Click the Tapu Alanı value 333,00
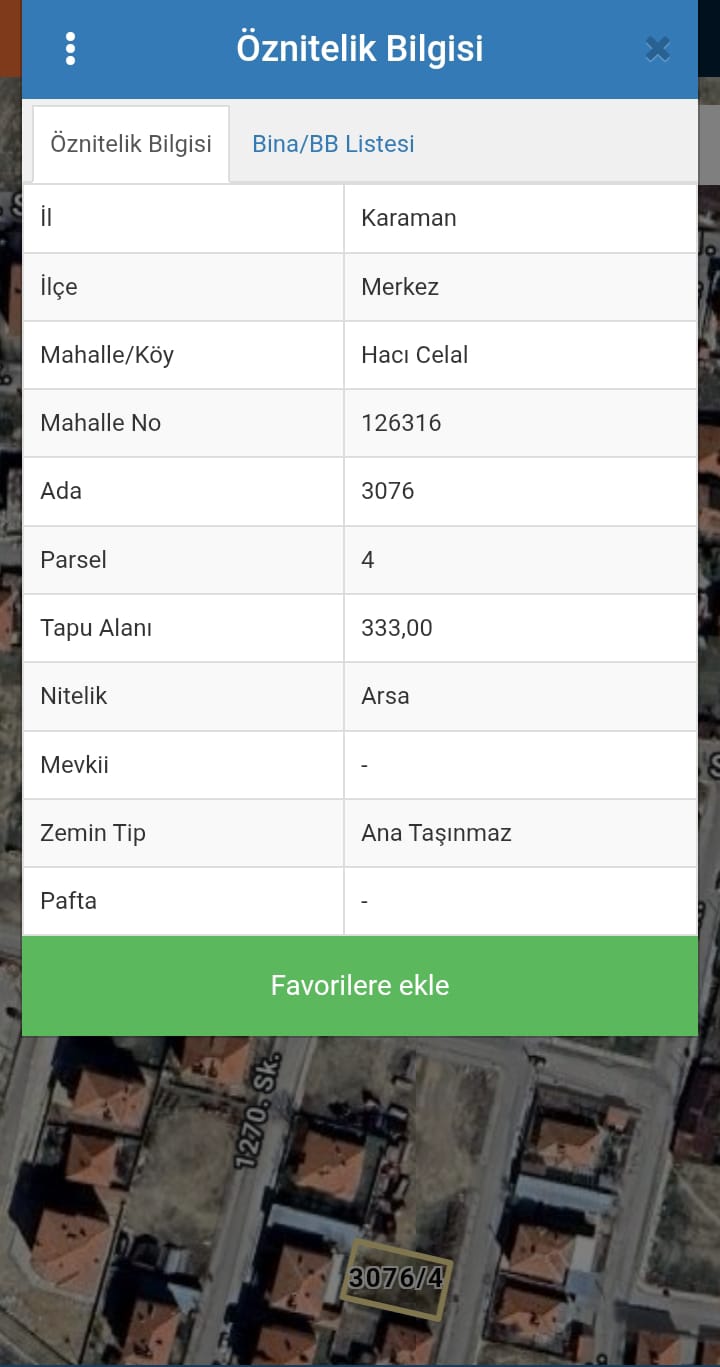This screenshot has height=1367, width=720. click(x=397, y=628)
